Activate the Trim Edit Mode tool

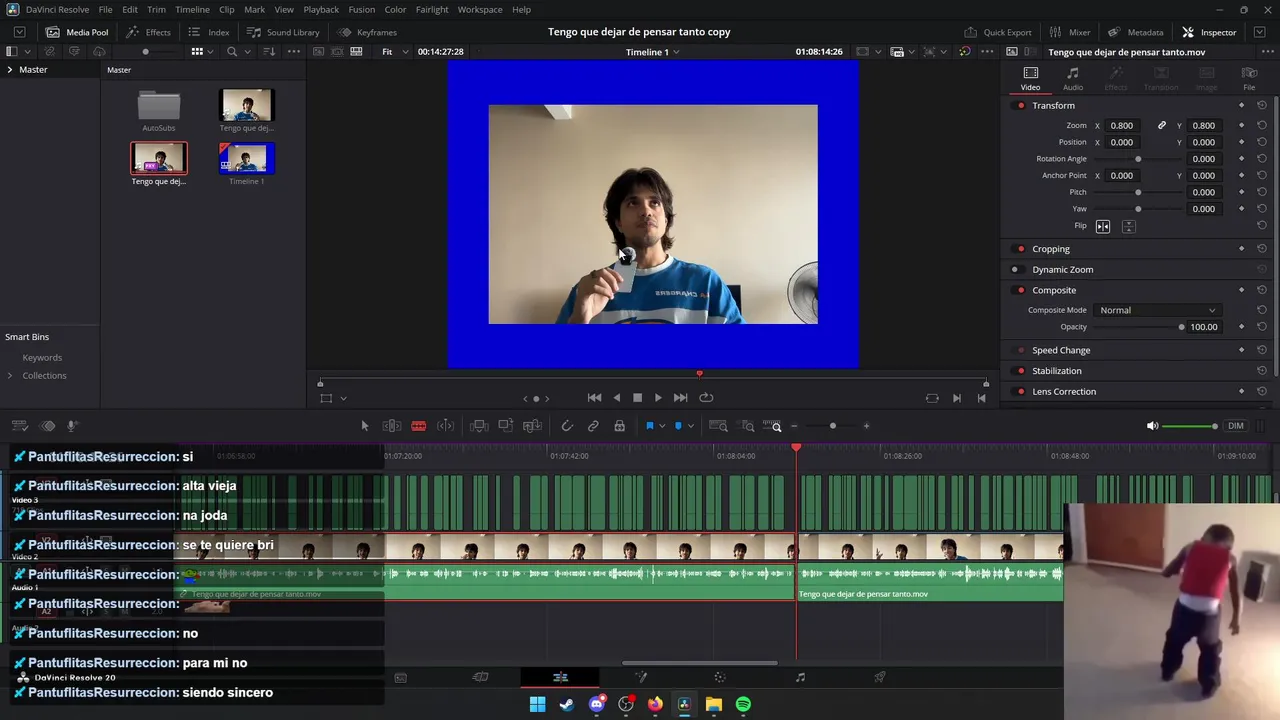coord(392,426)
